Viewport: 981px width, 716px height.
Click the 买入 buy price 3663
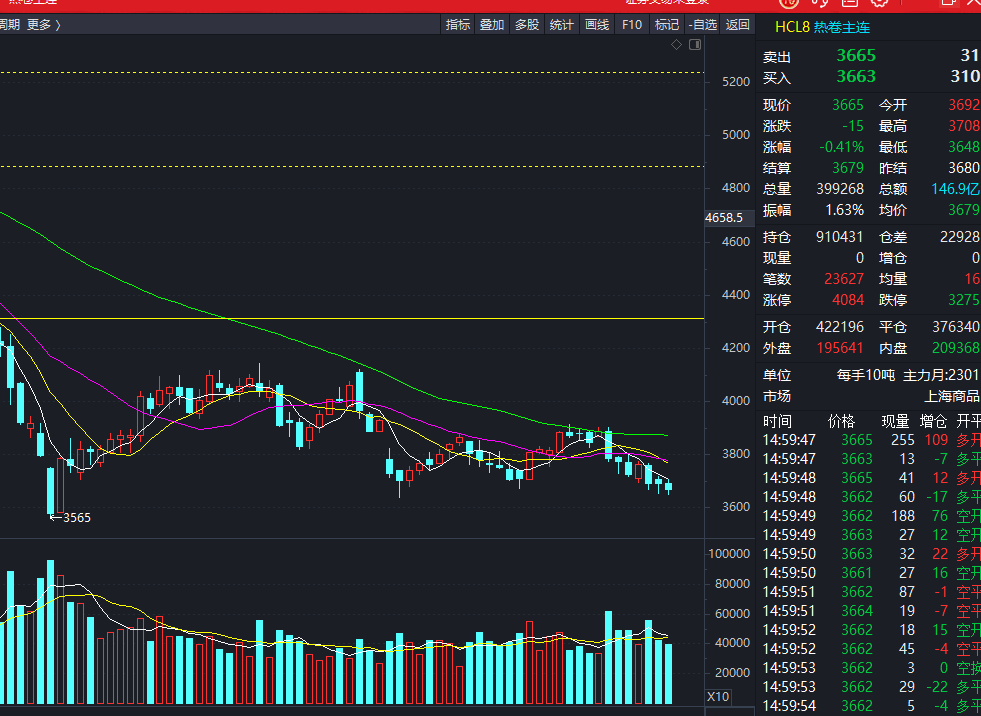click(855, 76)
